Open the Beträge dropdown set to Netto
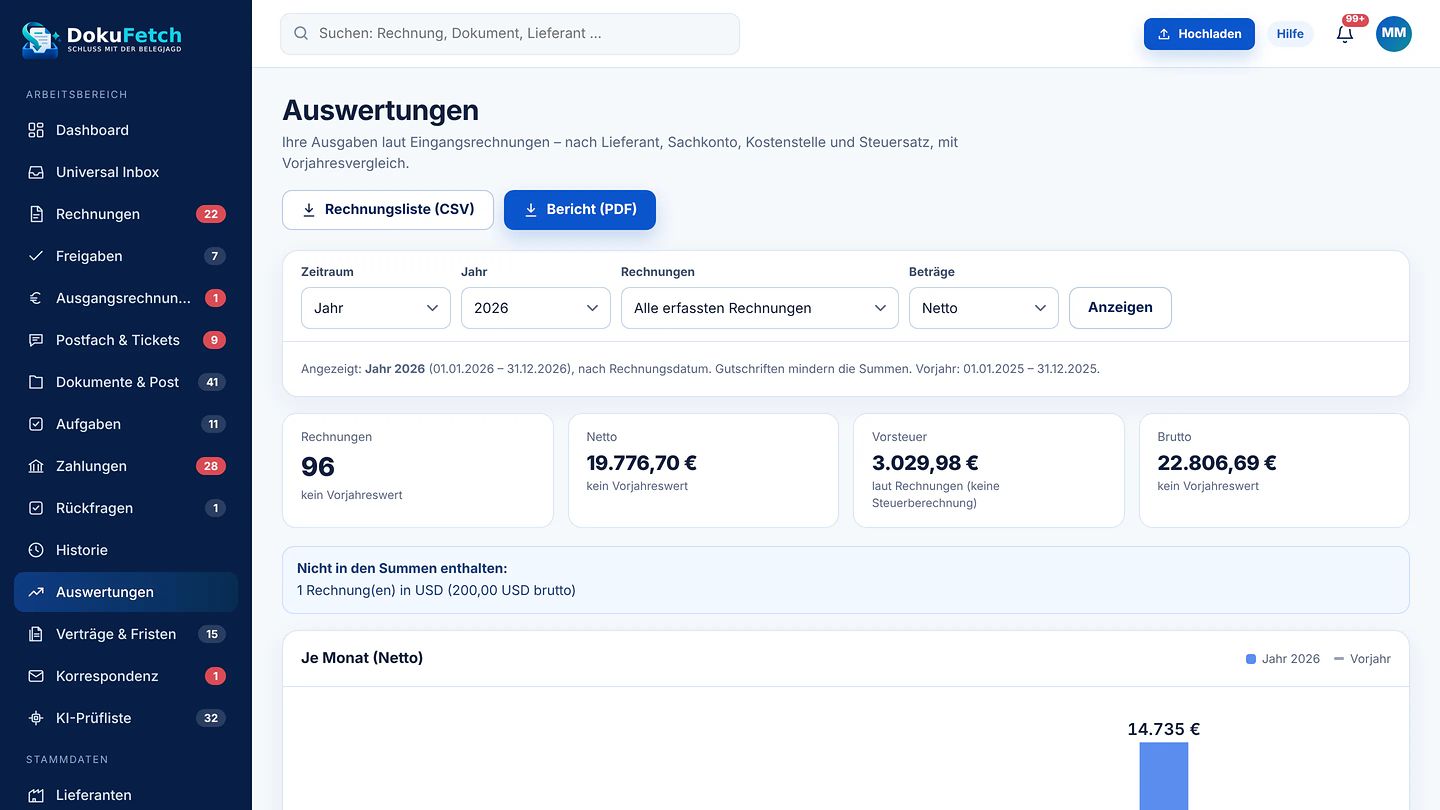The image size is (1440, 810). 984,308
